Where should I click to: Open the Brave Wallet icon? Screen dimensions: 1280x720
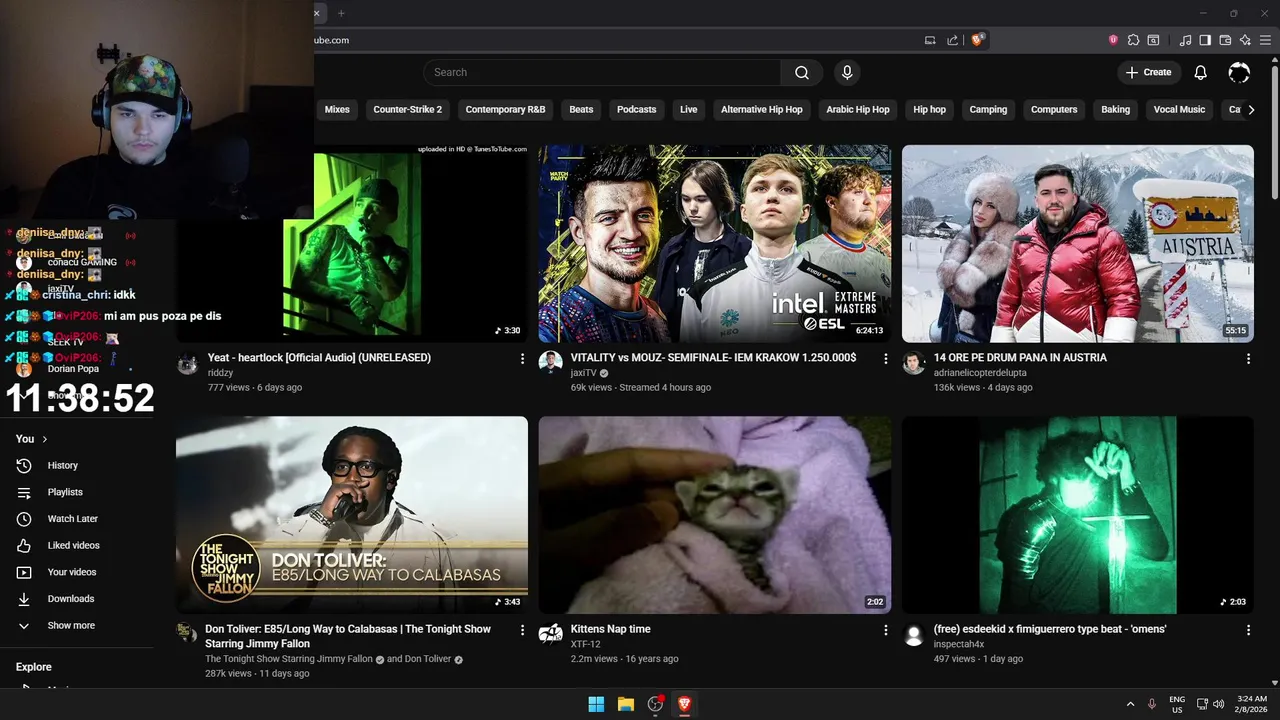1225,40
